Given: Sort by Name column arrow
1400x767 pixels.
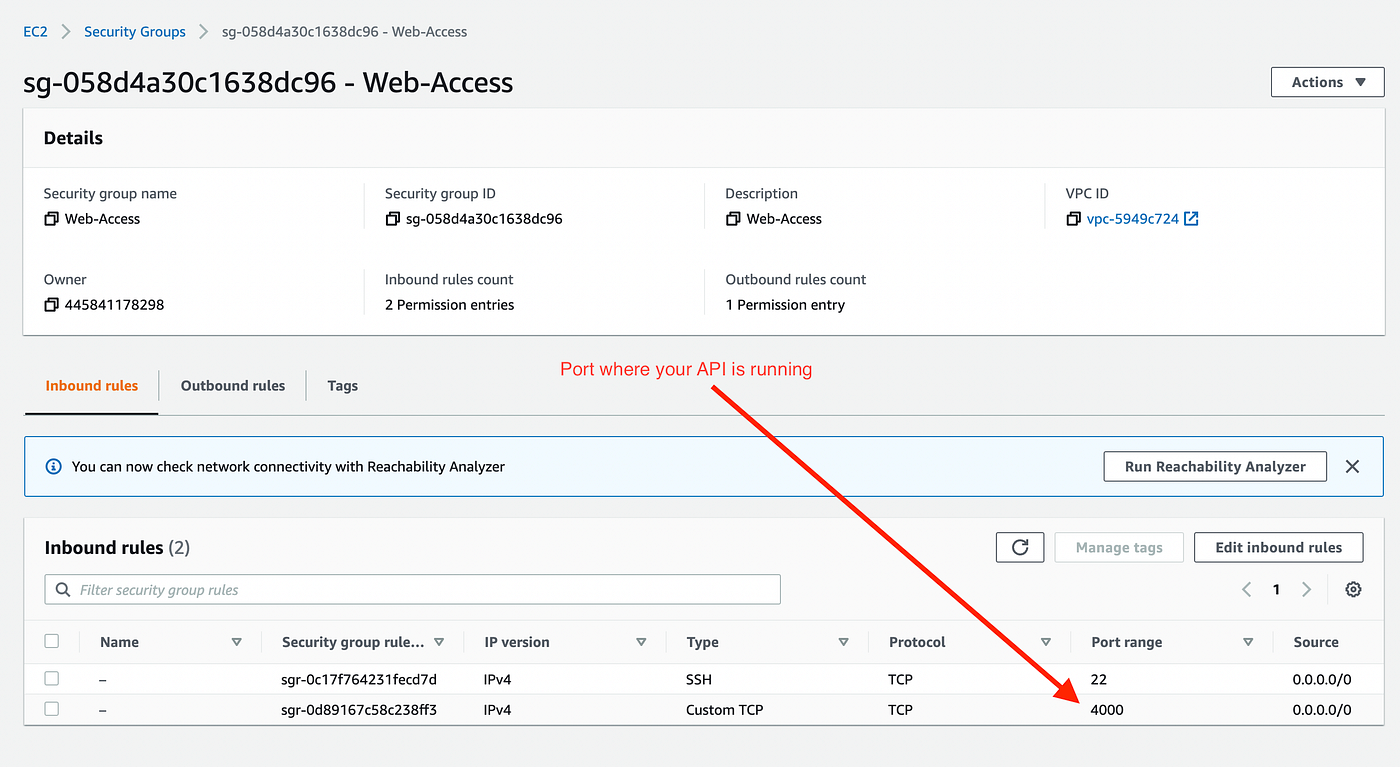Looking at the screenshot, I should [236, 642].
